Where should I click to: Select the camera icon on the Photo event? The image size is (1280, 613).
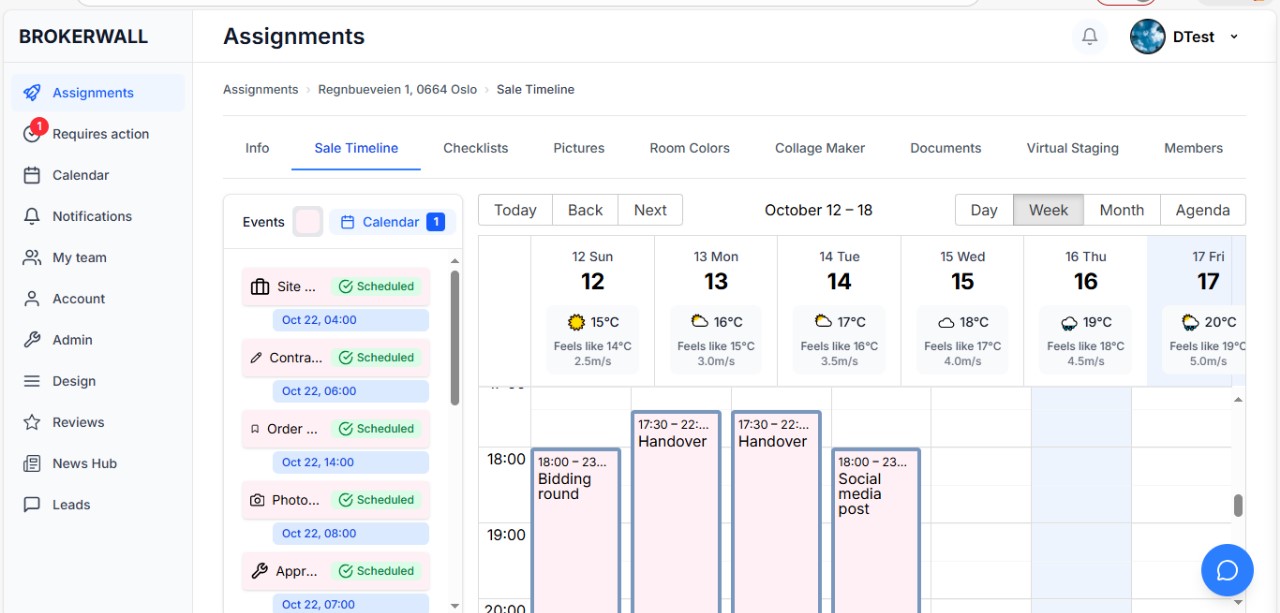[256, 499]
